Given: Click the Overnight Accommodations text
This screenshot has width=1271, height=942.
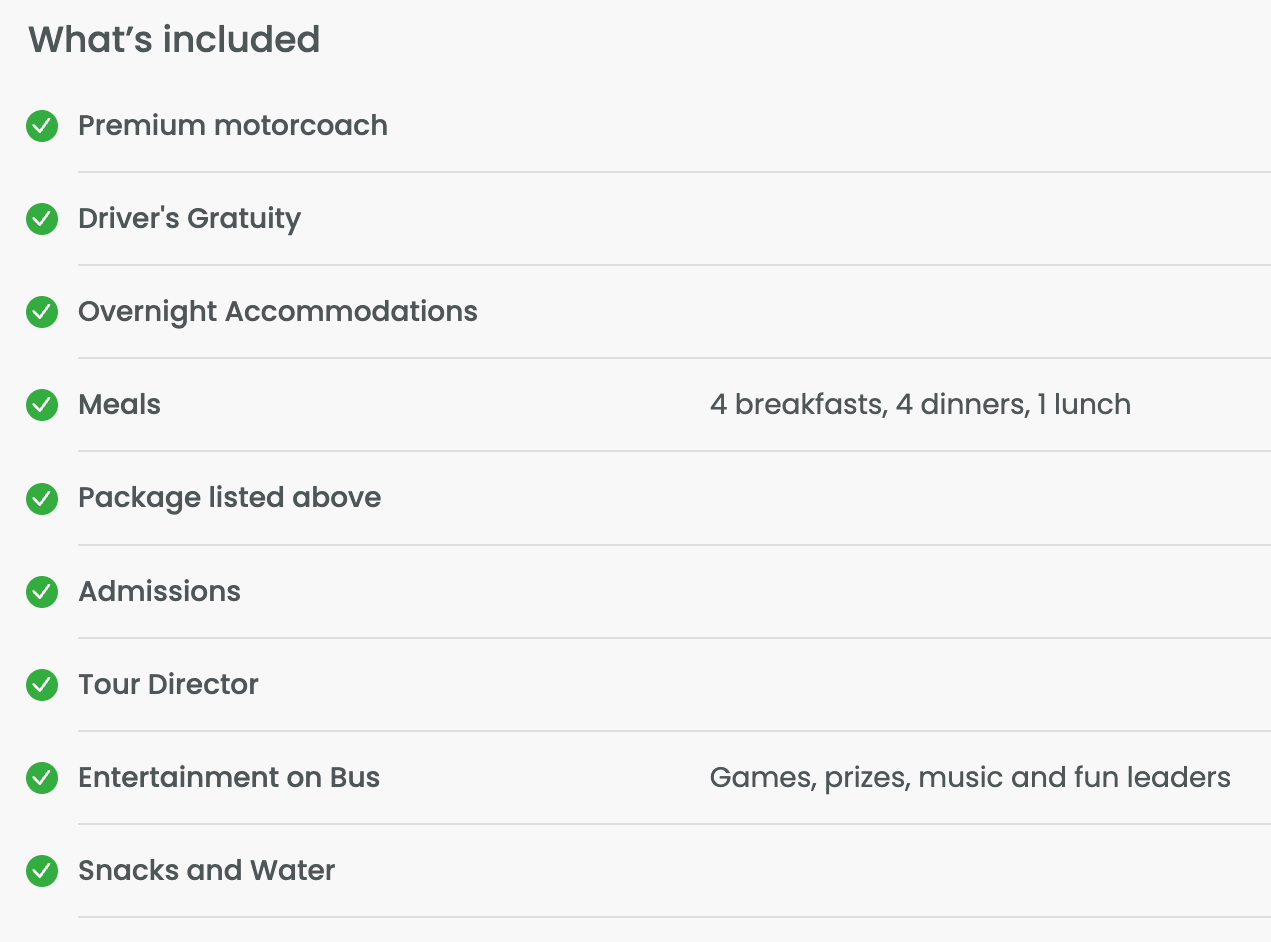Looking at the screenshot, I should pyautogui.click(x=278, y=312).
